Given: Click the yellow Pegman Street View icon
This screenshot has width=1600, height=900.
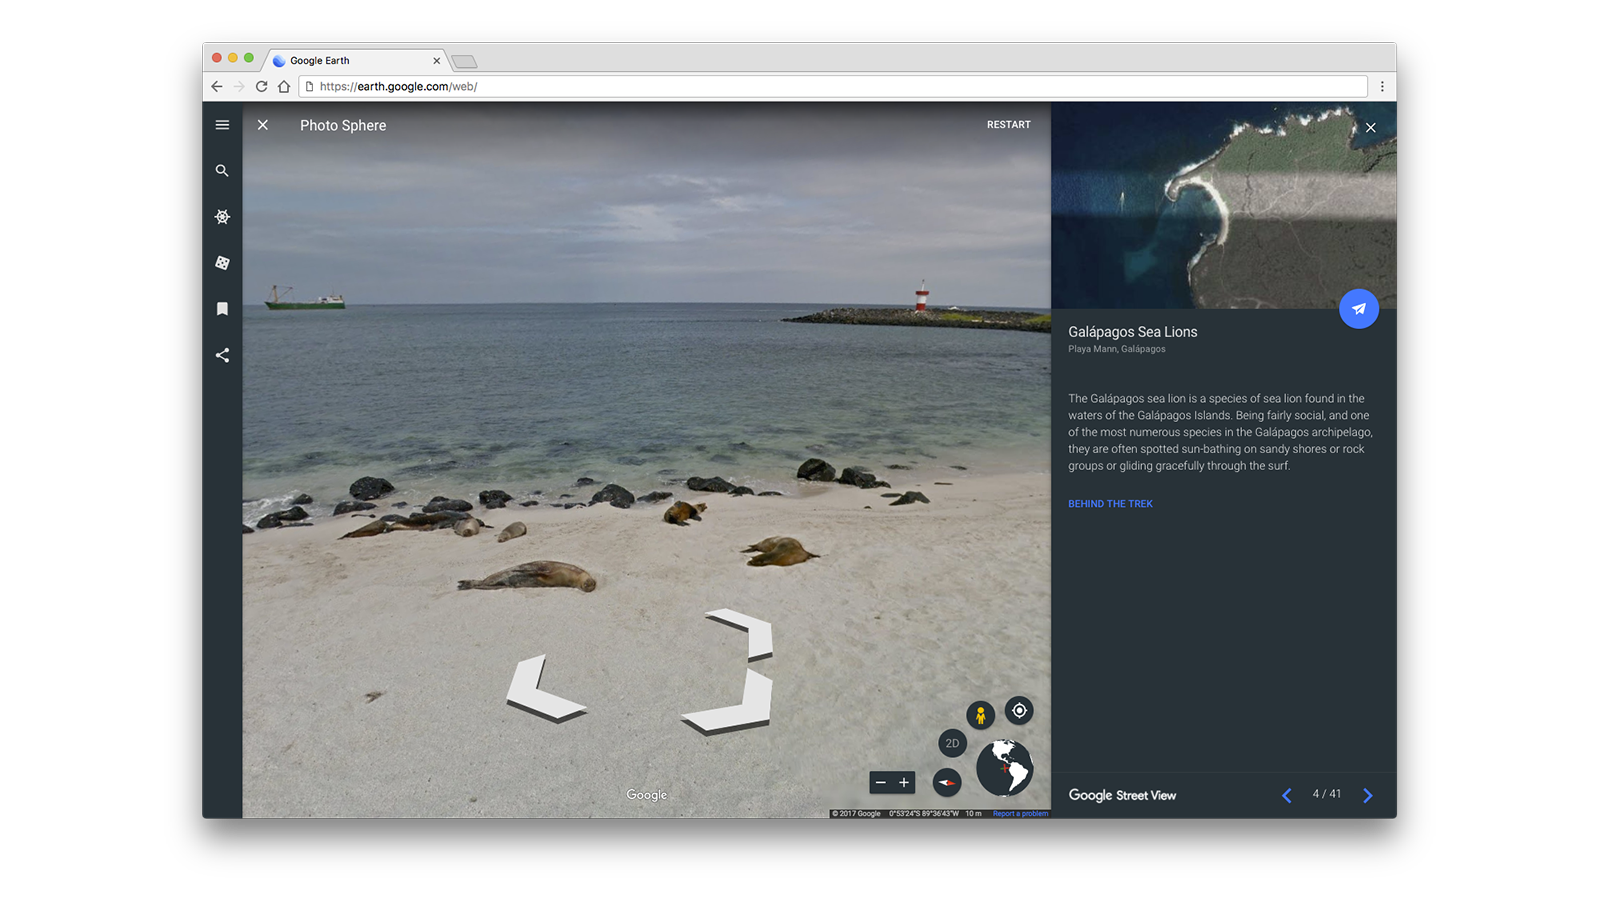Looking at the screenshot, I should point(980,715).
